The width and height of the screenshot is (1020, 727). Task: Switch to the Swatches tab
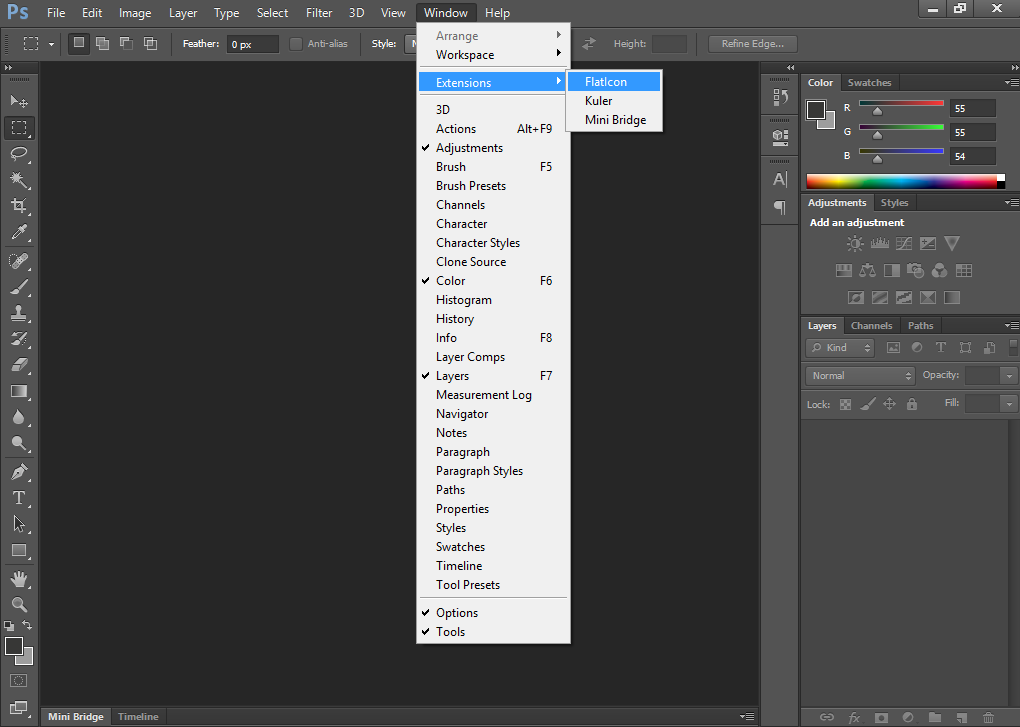coord(869,83)
